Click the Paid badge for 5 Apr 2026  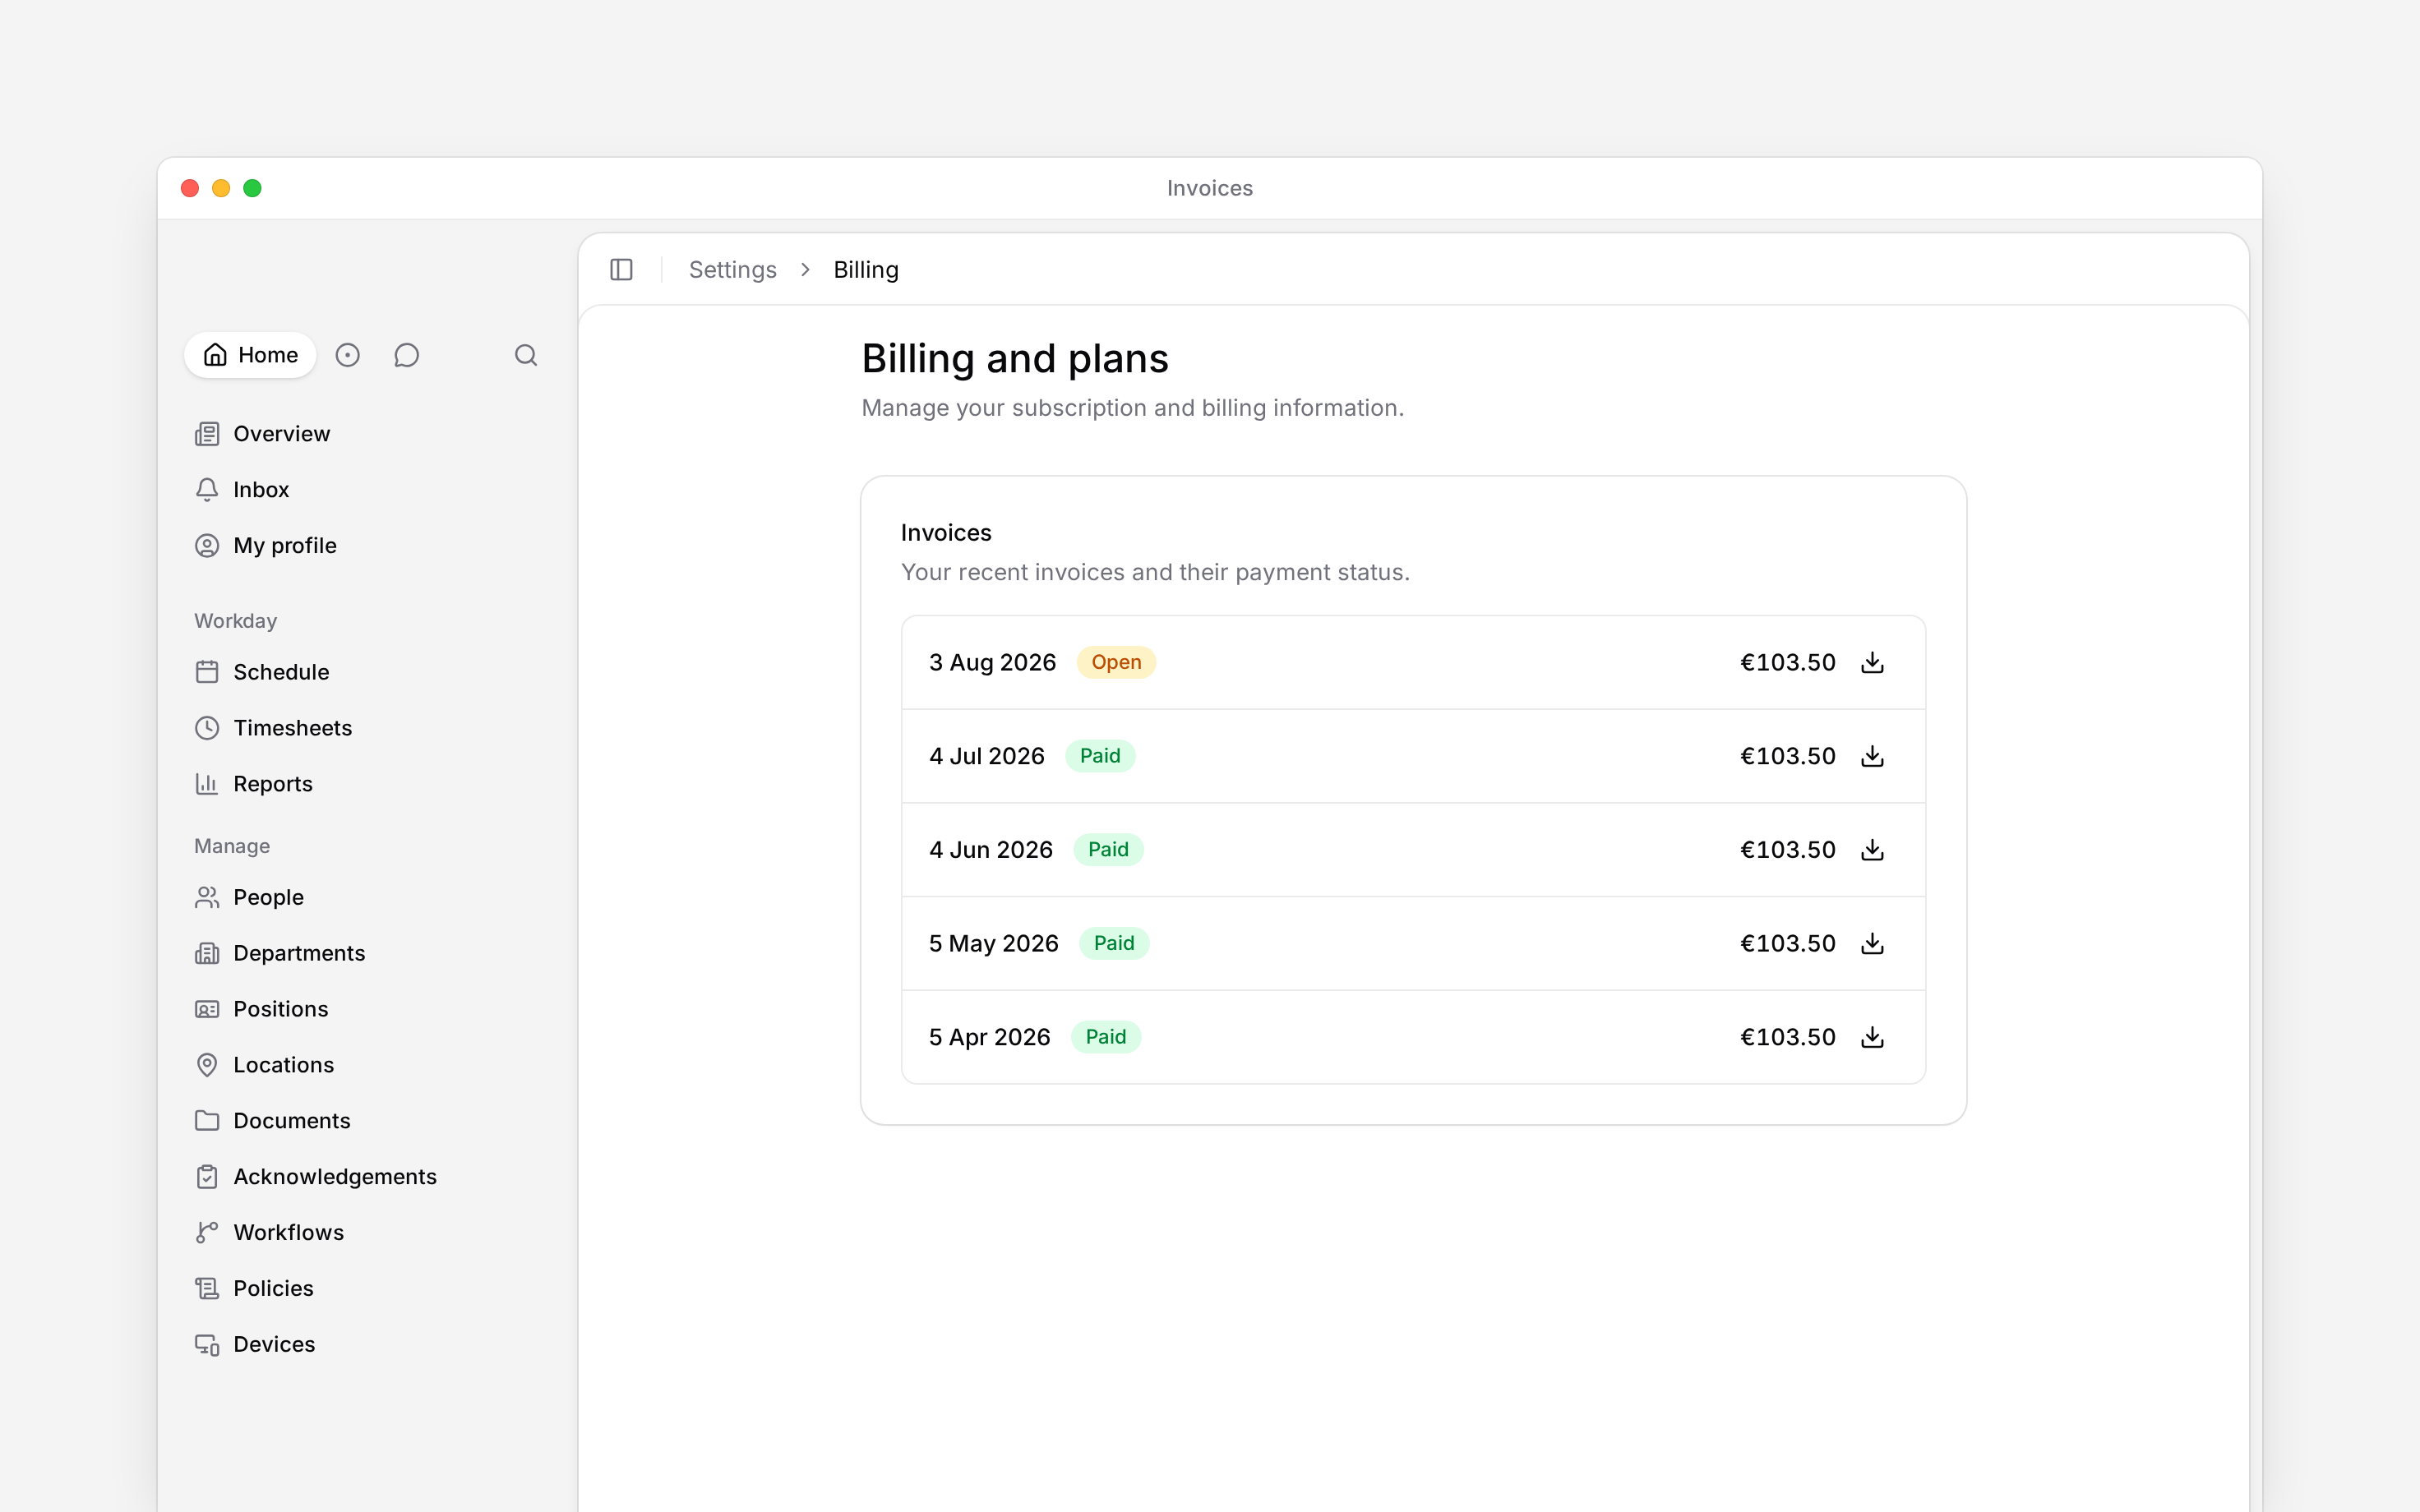[1106, 1037]
